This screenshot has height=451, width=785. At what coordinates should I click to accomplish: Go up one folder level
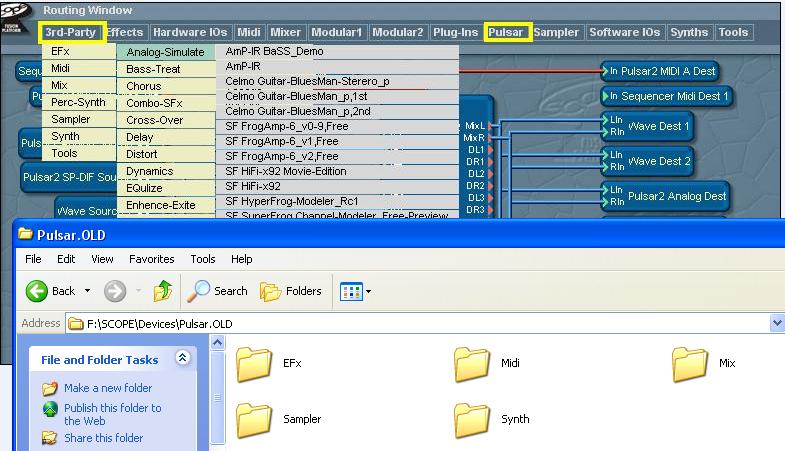163,291
